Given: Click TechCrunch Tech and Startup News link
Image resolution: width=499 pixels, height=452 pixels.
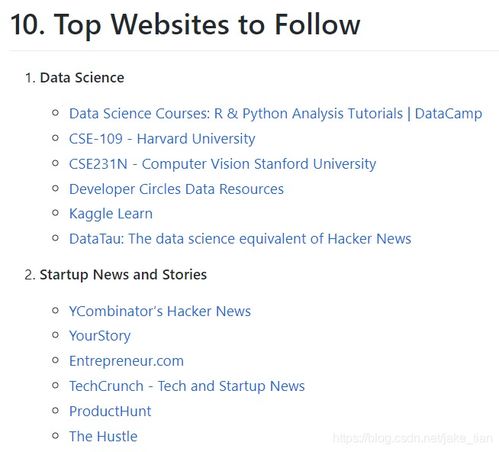Looking at the screenshot, I should point(187,386).
